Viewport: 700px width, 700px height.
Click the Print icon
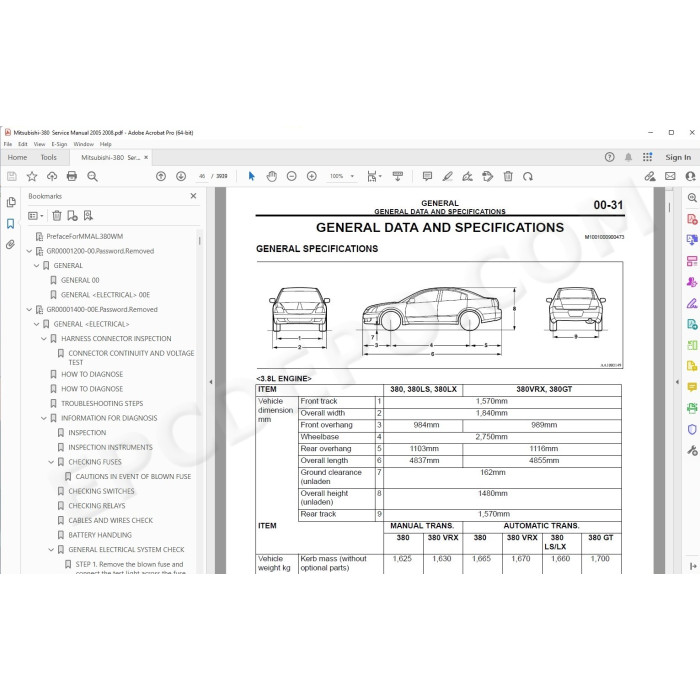point(72,176)
